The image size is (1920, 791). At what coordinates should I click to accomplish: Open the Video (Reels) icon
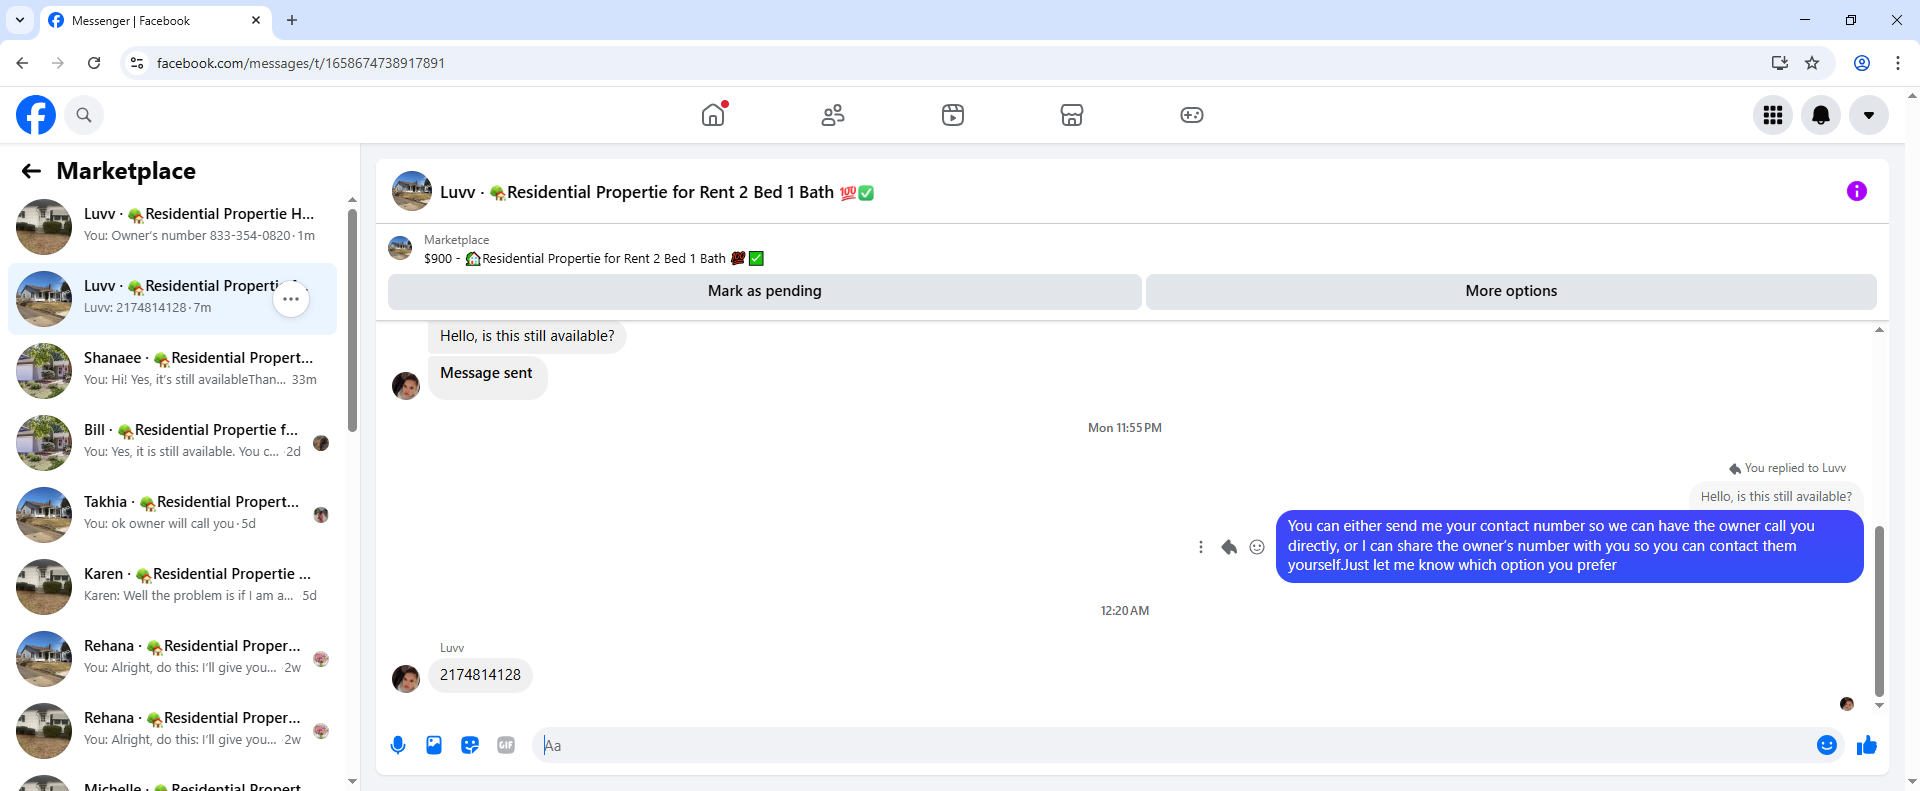(953, 115)
